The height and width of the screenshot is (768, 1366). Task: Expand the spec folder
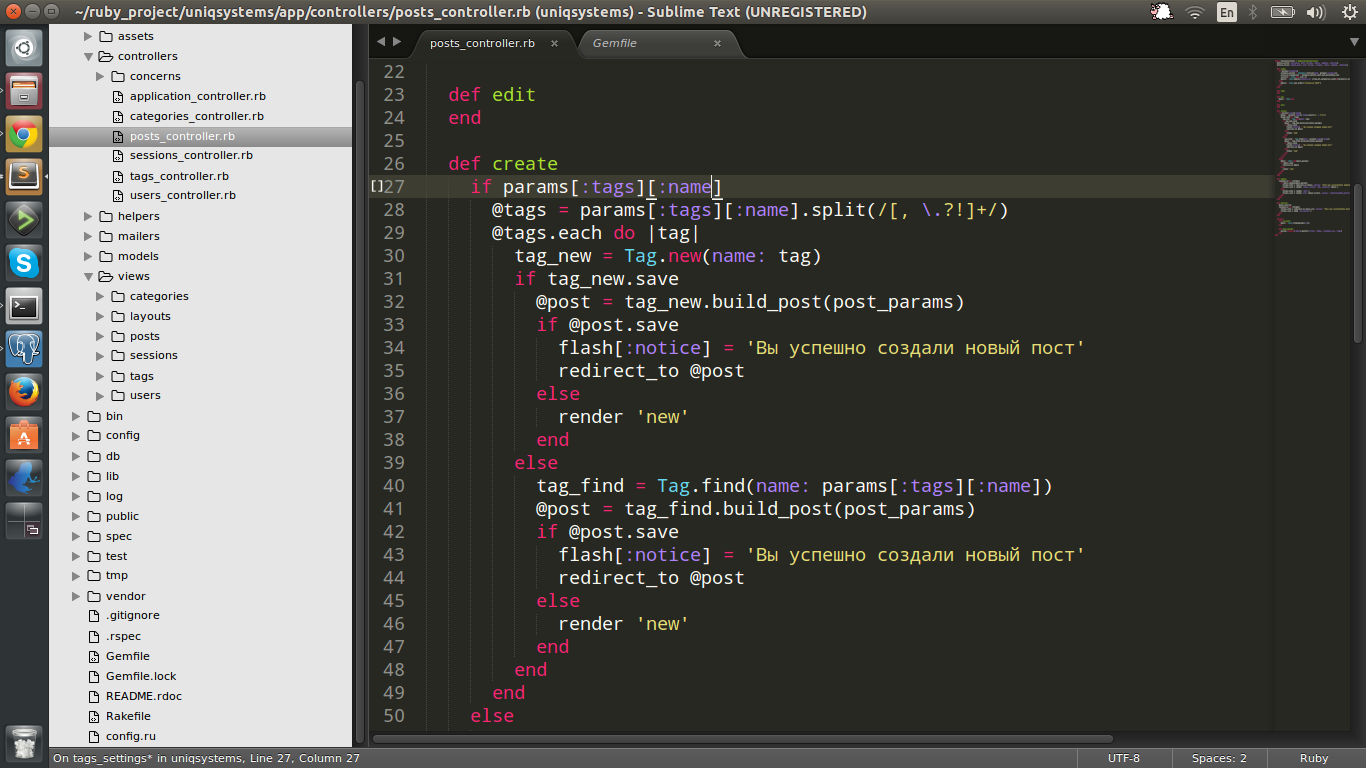pos(77,536)
